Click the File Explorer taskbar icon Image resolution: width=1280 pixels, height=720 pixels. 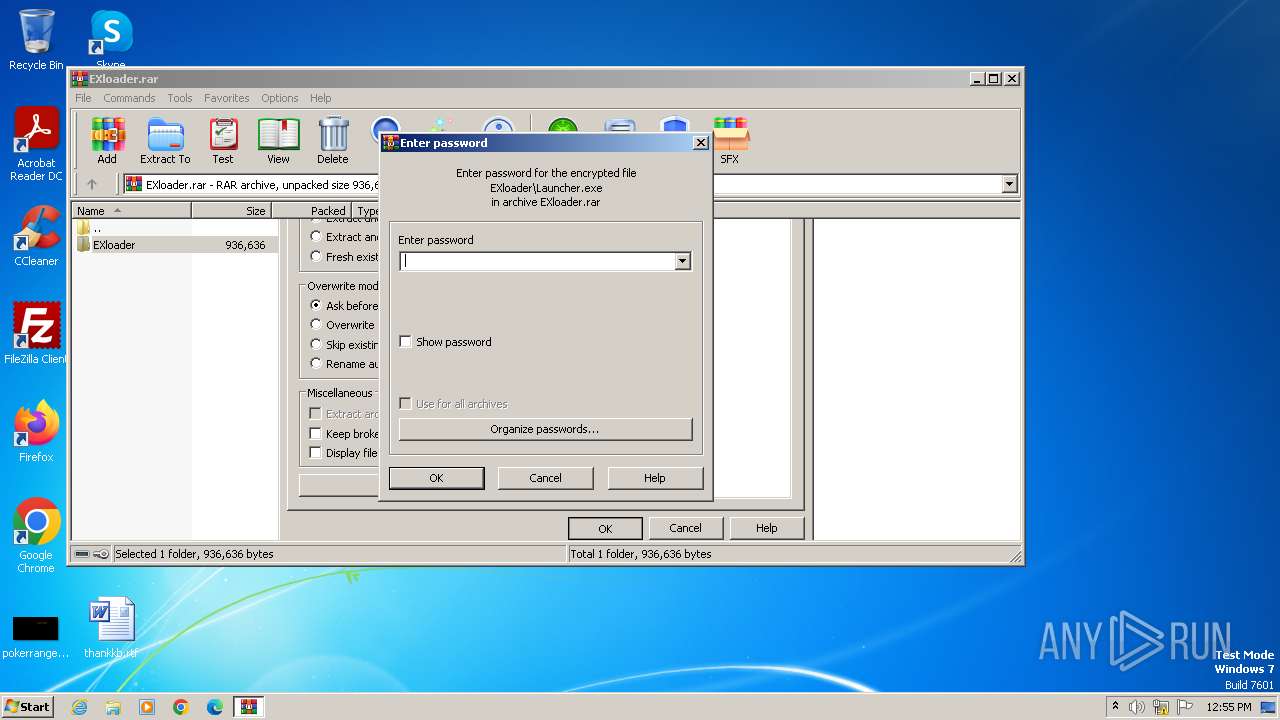point(113,707)
